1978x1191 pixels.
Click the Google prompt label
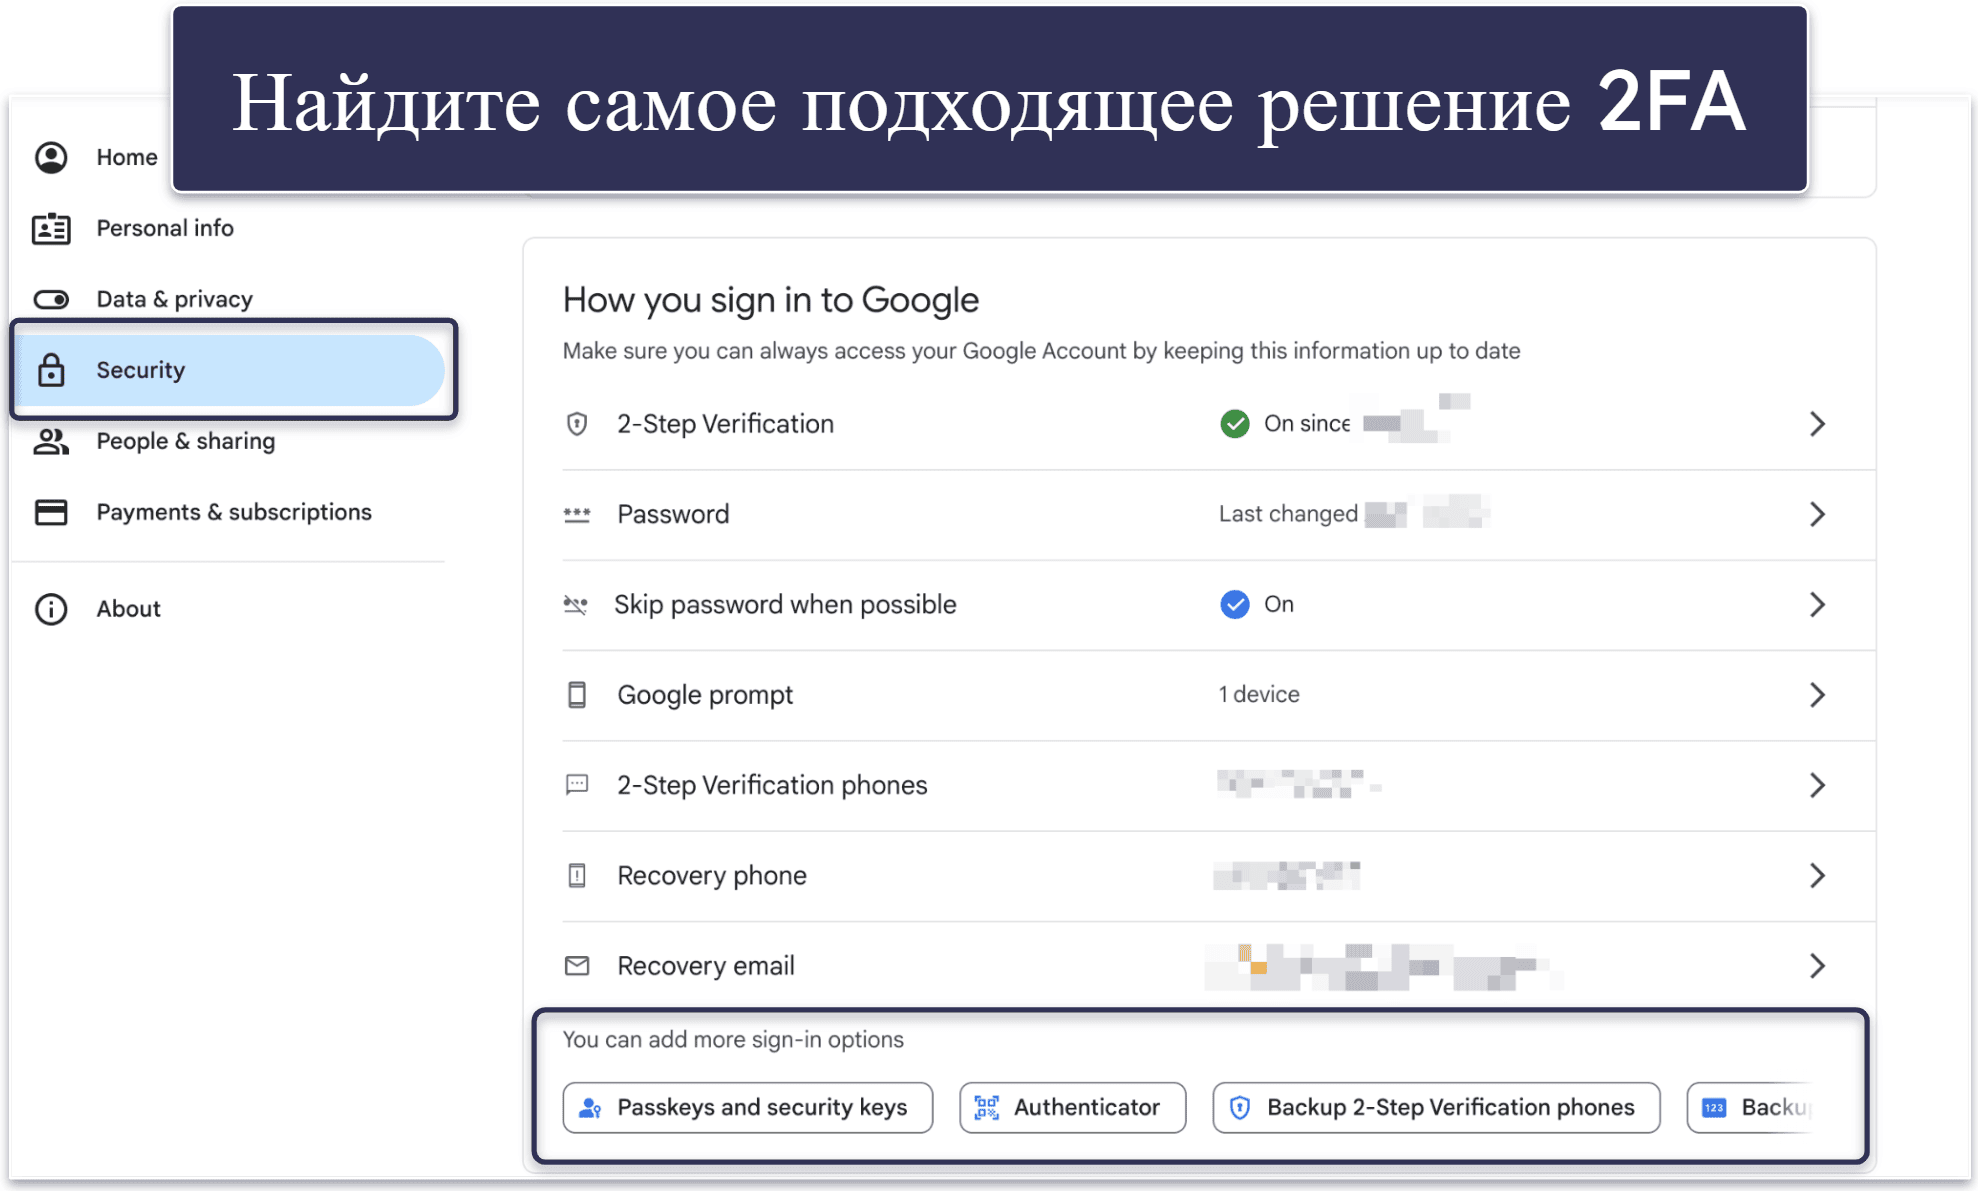705,695
